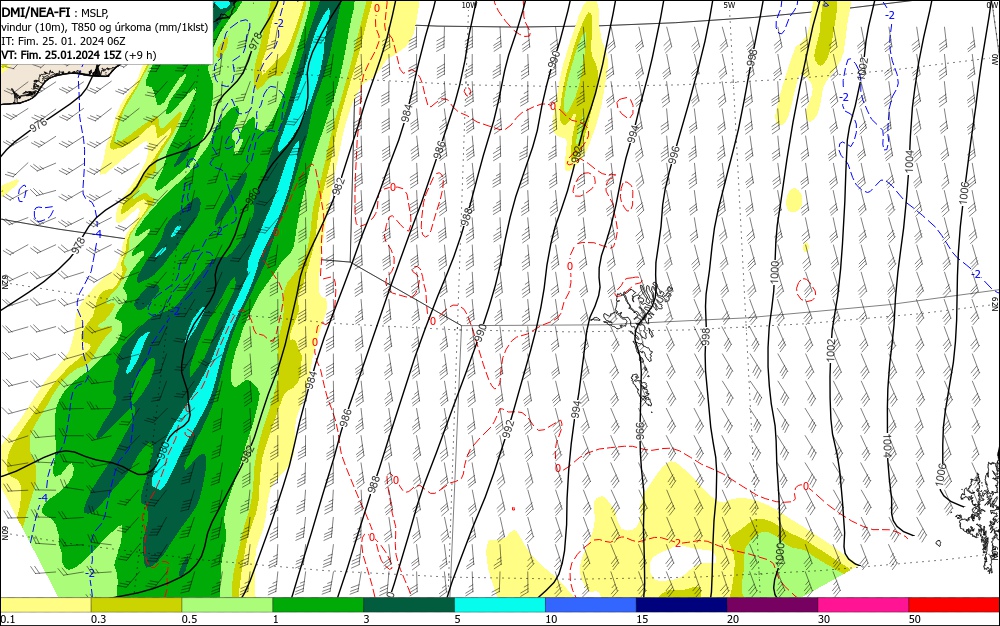Click the '0.1' legend scale value
This screenshot has height=626, width=1000.
tap(7, 619)
